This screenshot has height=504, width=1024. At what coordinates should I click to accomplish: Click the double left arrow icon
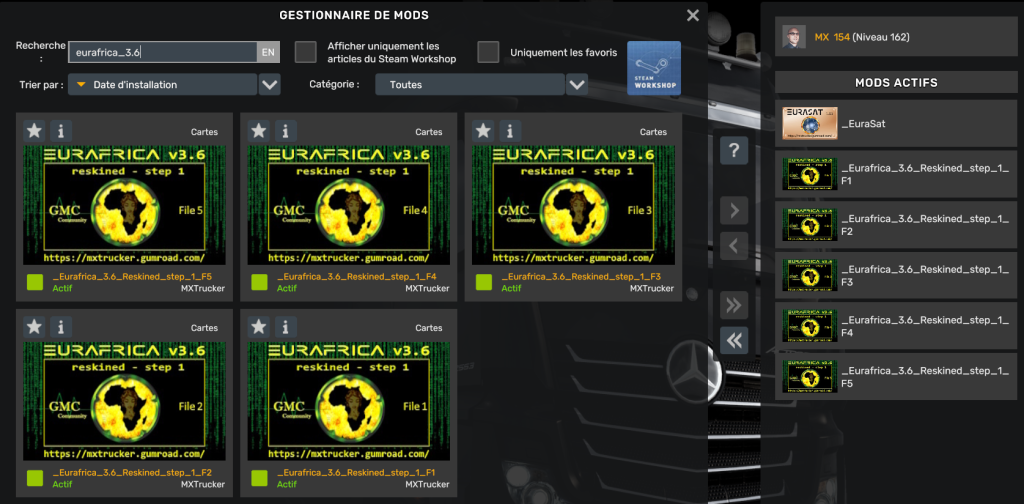(734, 340)
